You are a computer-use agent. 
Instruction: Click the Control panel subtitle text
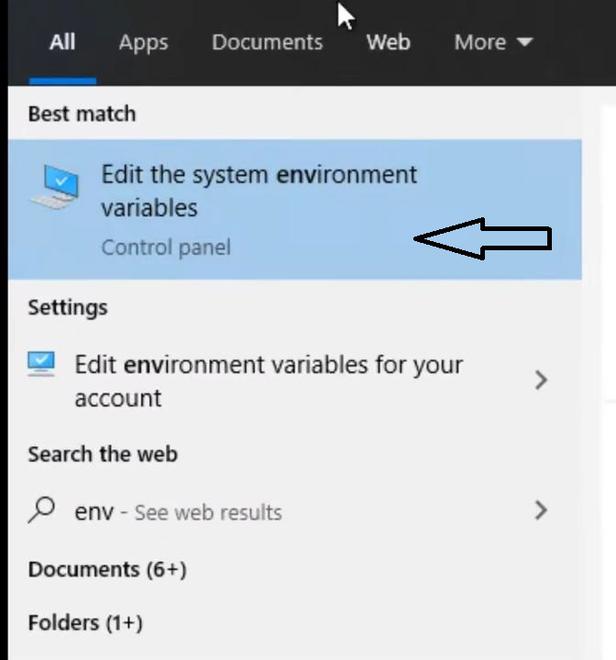click(166, 247)
